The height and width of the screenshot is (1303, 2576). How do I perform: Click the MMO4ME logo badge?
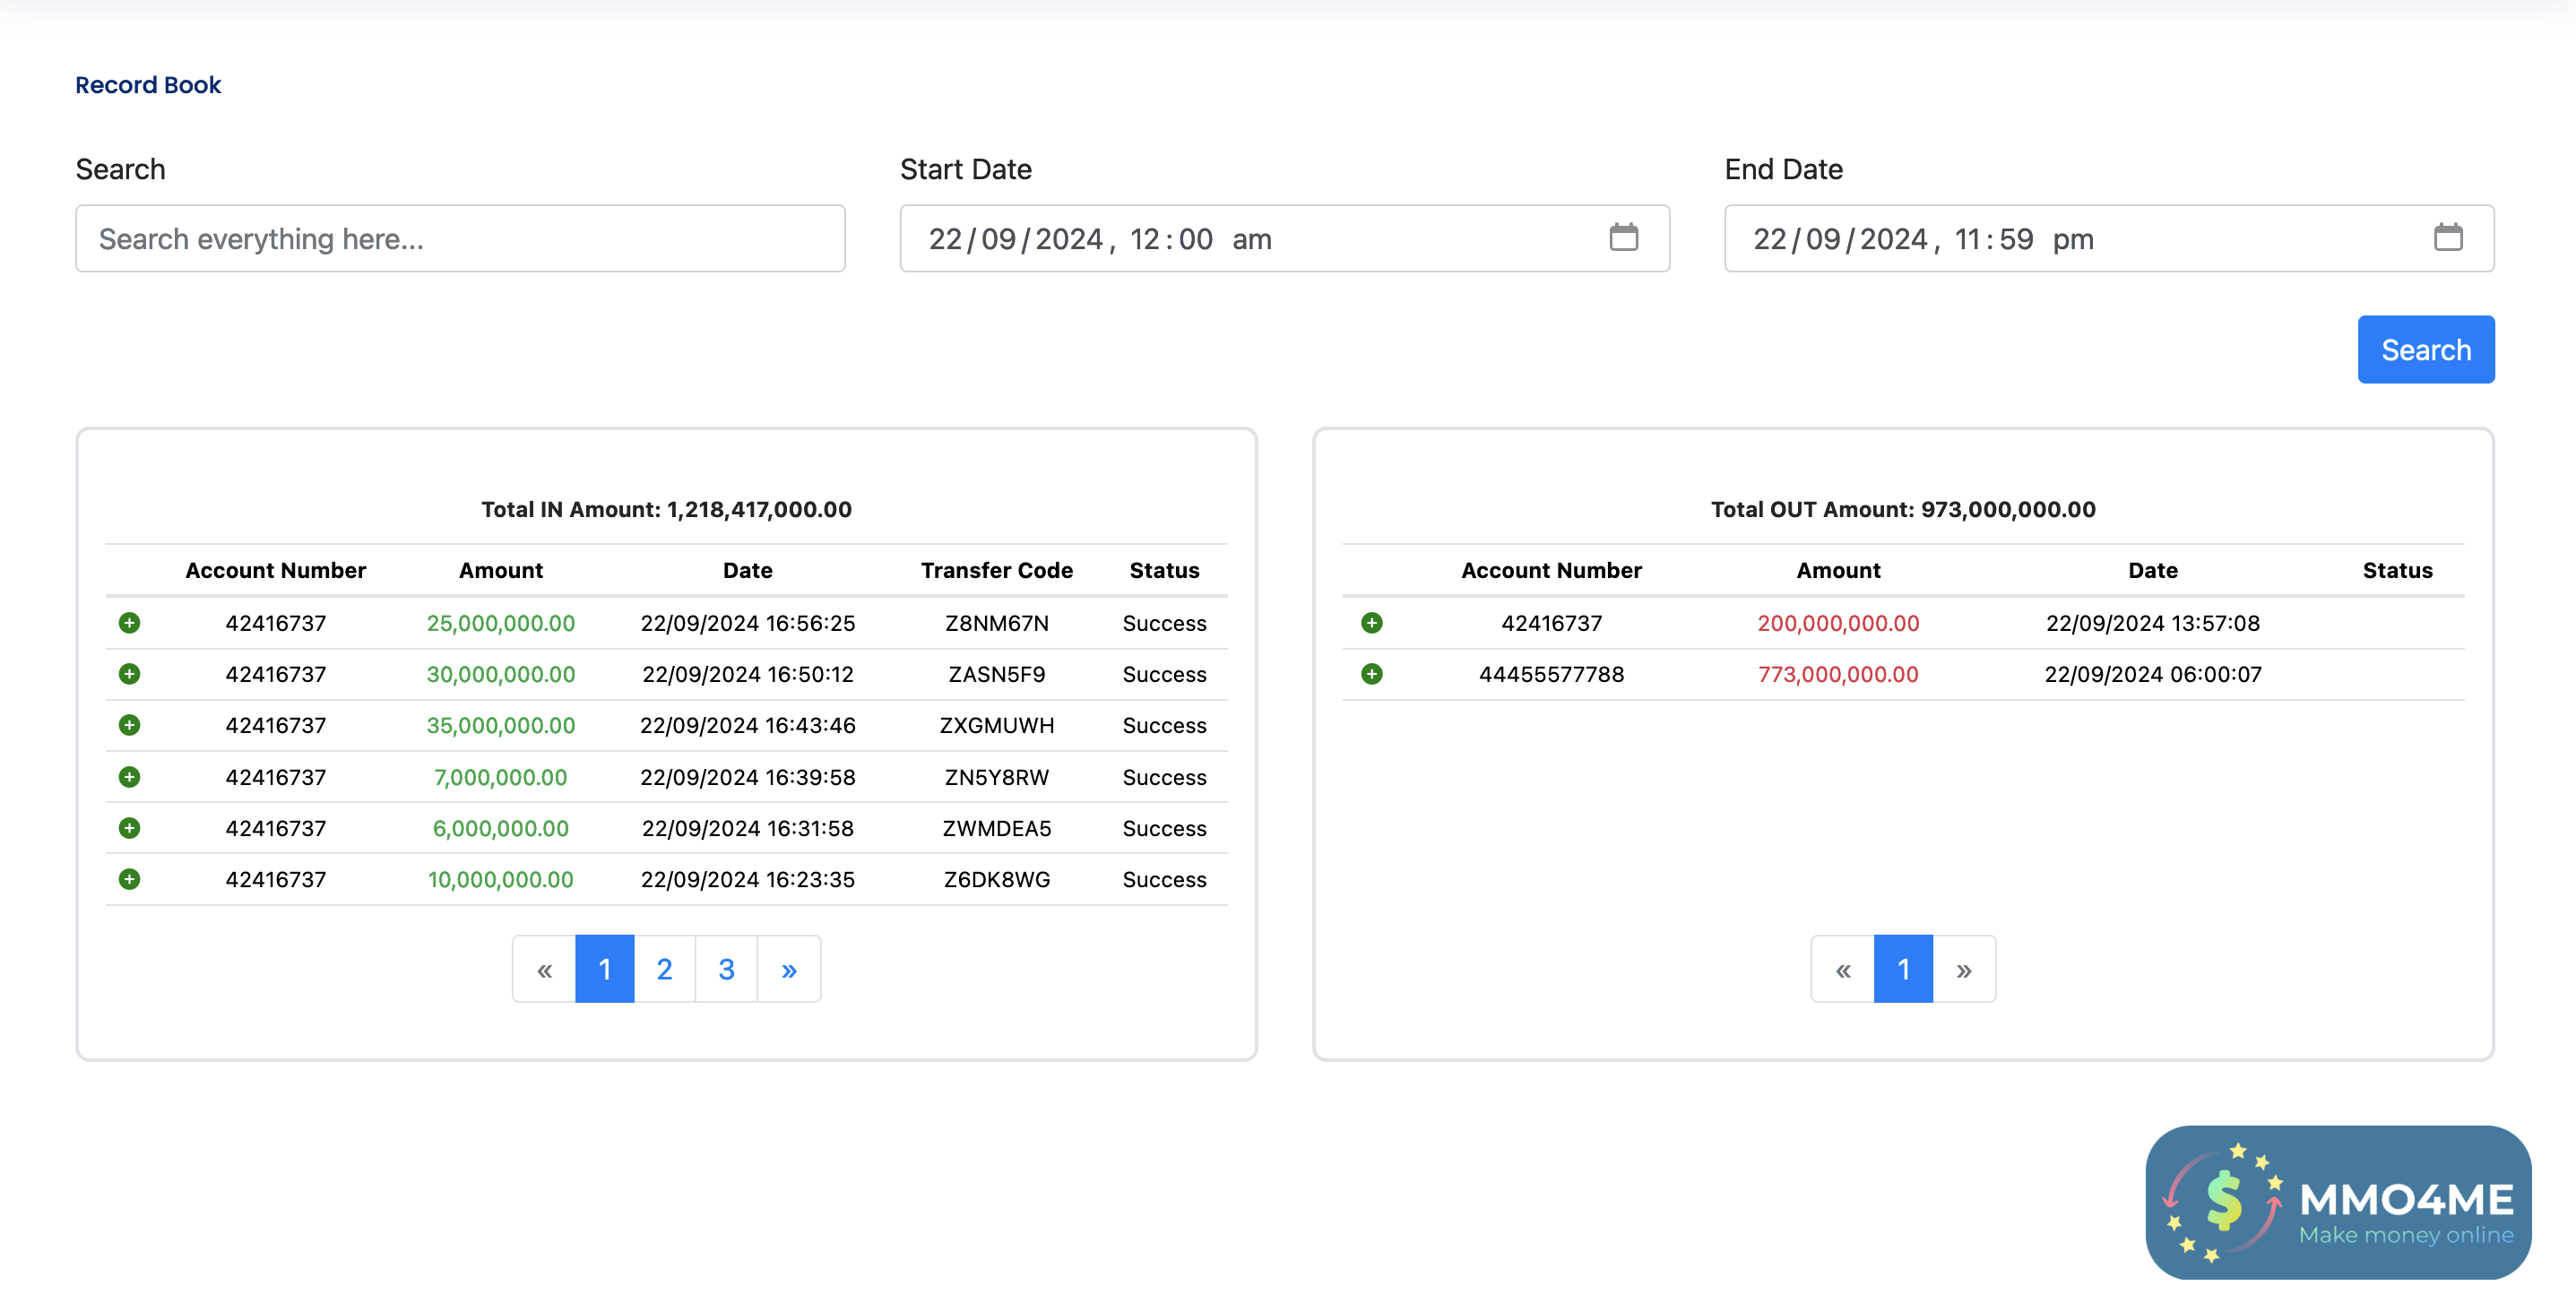tap(2338, 1202)
